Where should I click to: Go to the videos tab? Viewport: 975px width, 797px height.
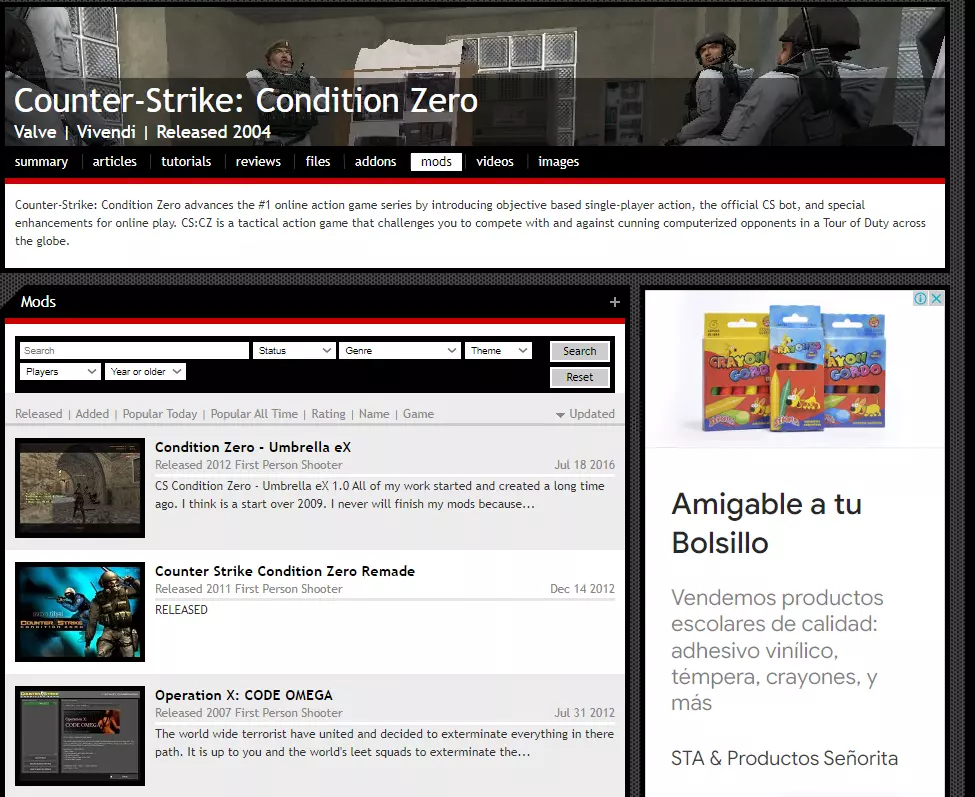(495, 162)
